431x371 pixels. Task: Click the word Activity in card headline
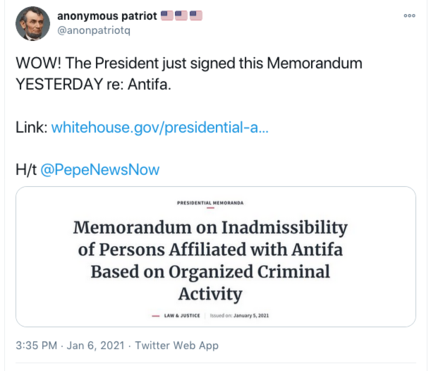(x=210, y=294)
